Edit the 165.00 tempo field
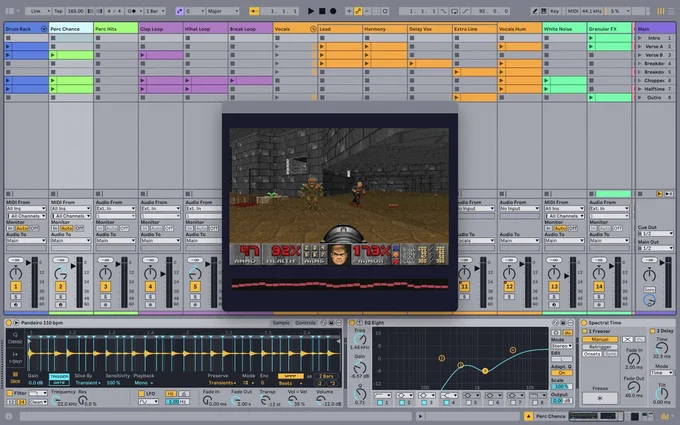Image resolution: width=680 pixels, height=425 pixels. click(x=75, y=11)
